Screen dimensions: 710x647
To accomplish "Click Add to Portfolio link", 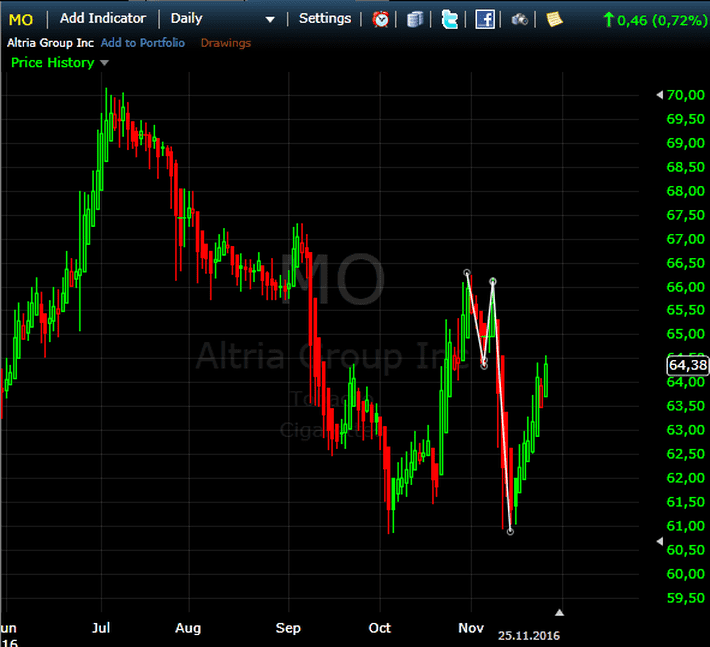I will (x=143, y=43).
